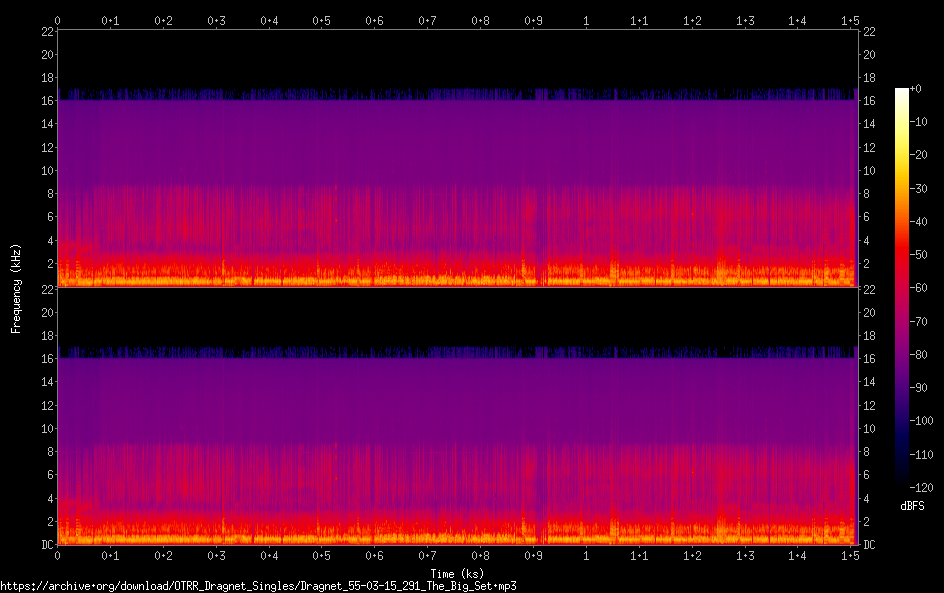Click the 'dBFS' label under the color scale
Screen dimensions: 944x593
click(x=912, y=507)
